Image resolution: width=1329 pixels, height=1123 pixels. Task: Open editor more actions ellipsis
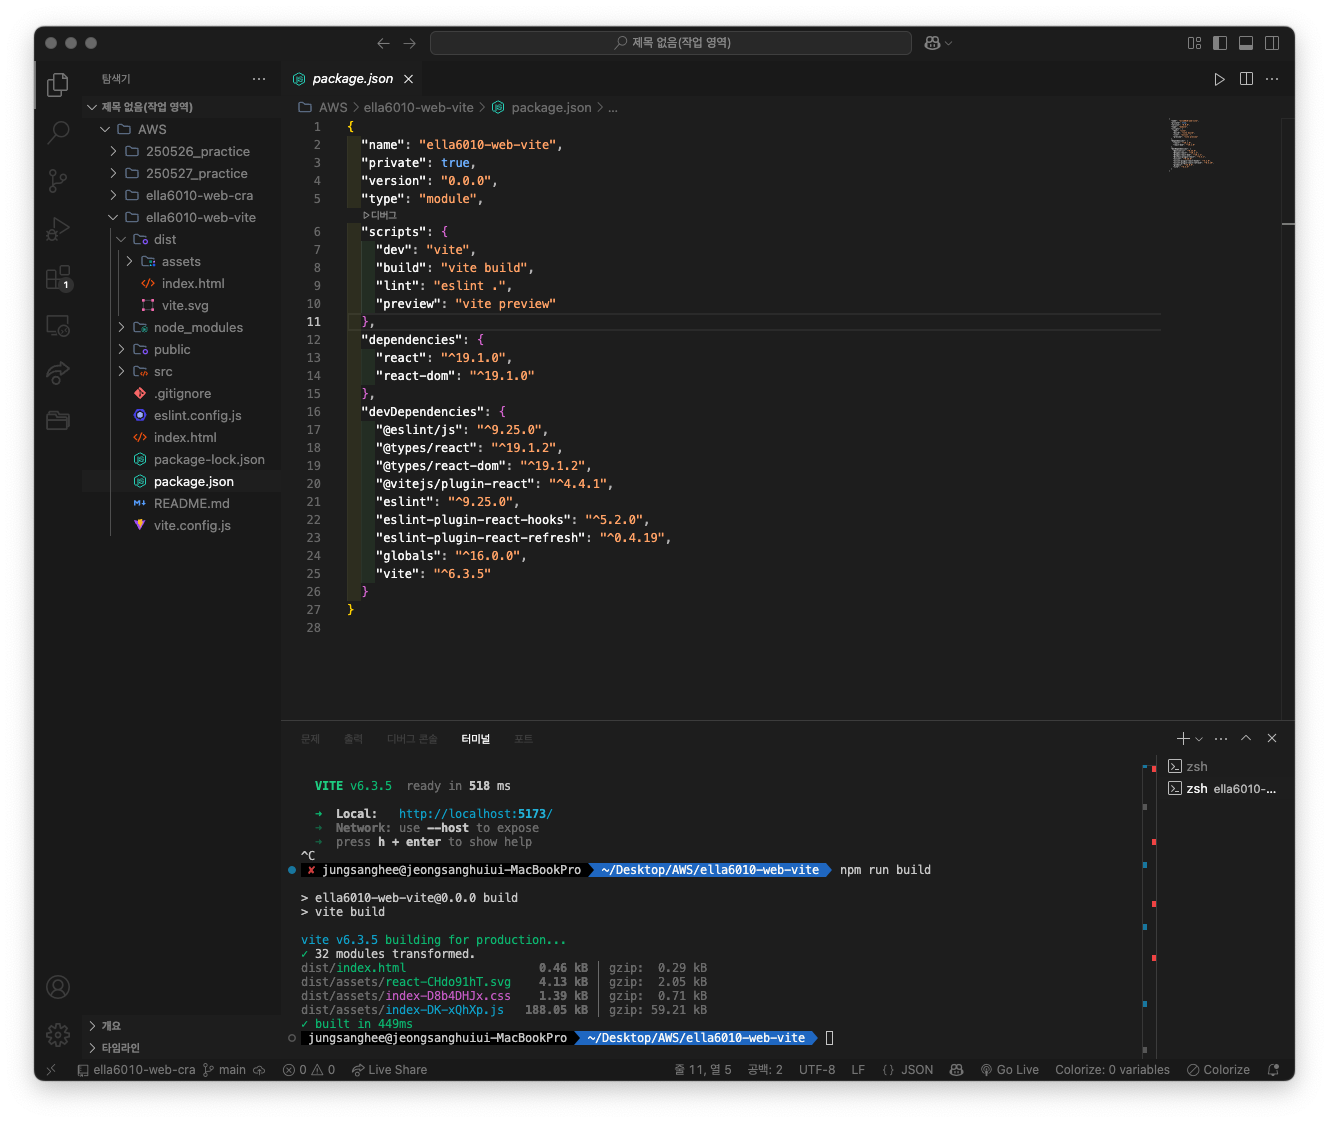click(x=1272, y=79)
